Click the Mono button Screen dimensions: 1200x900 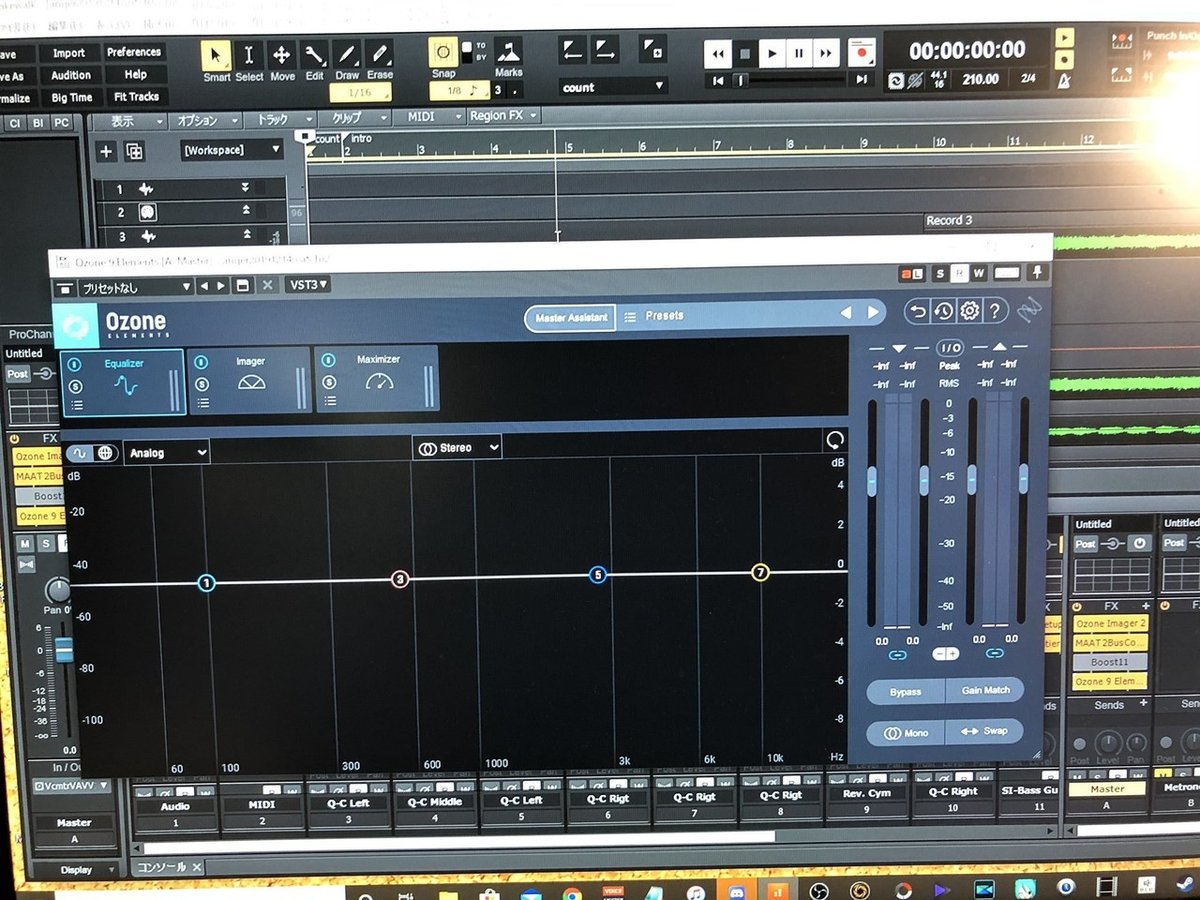coord(905,733)
